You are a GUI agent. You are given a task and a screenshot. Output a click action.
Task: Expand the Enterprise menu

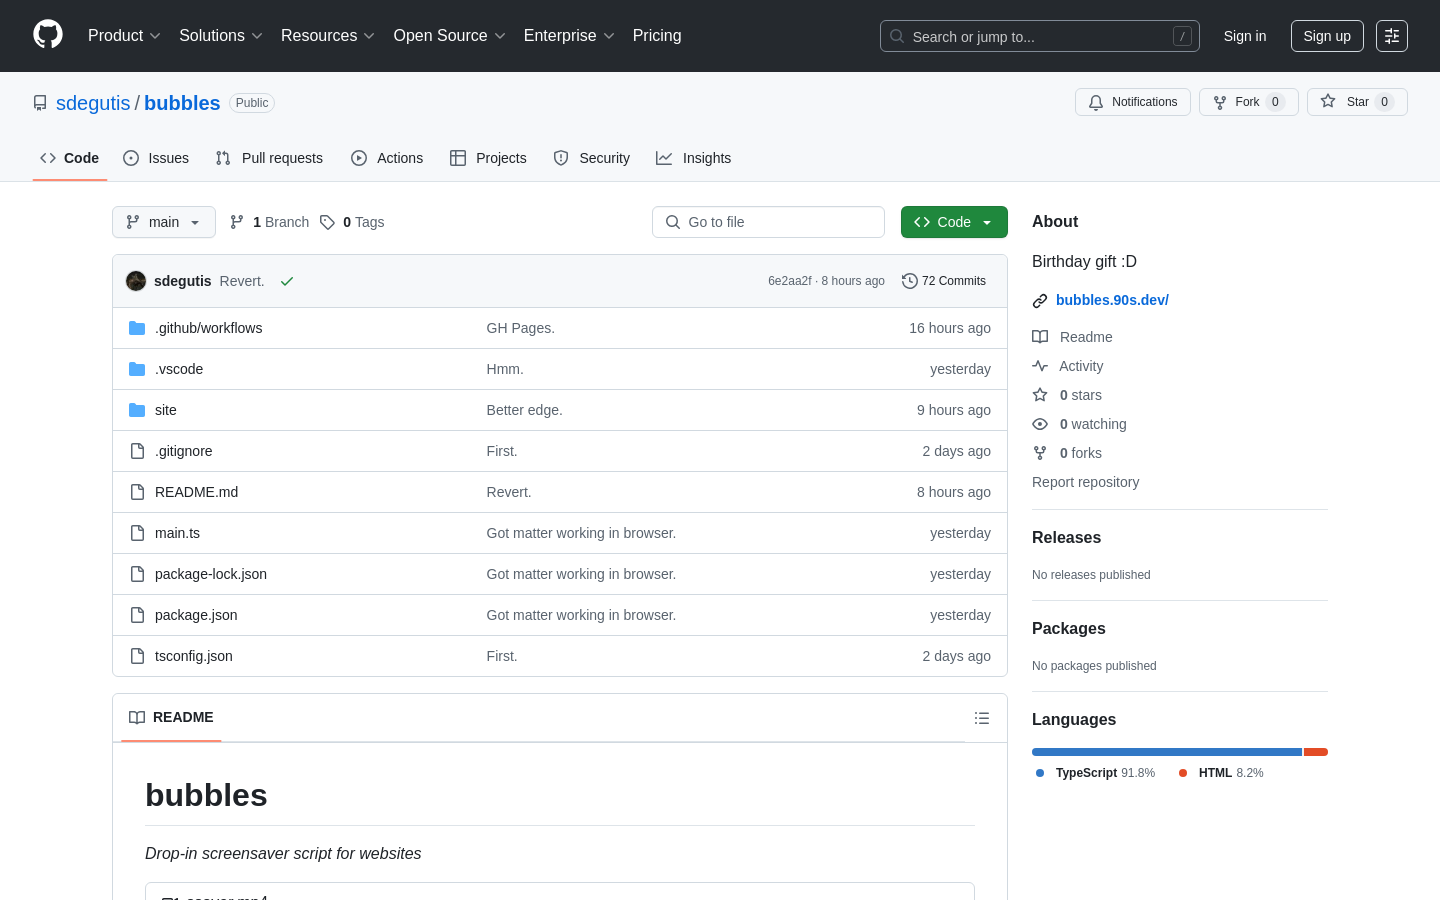click(x=568, y=35)
